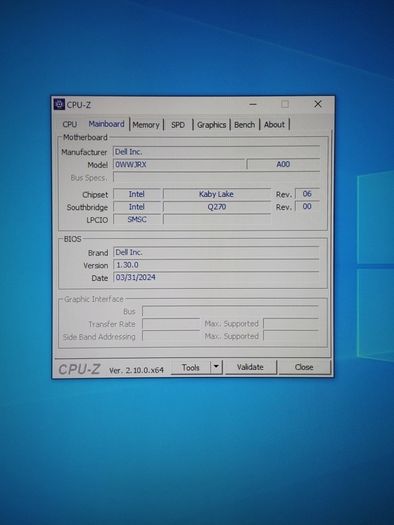Screen dimensions: 394x525
Task: Click the BIOS Version field 1.30.0
Action: pyautogui.click(x=216, y=265)
